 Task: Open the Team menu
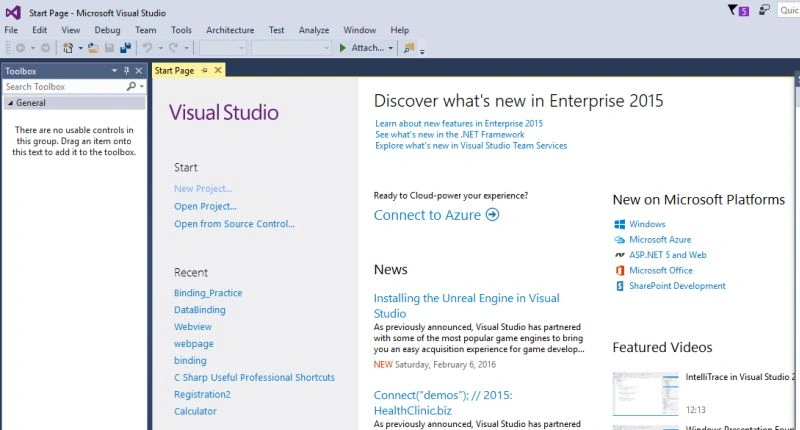145,30
